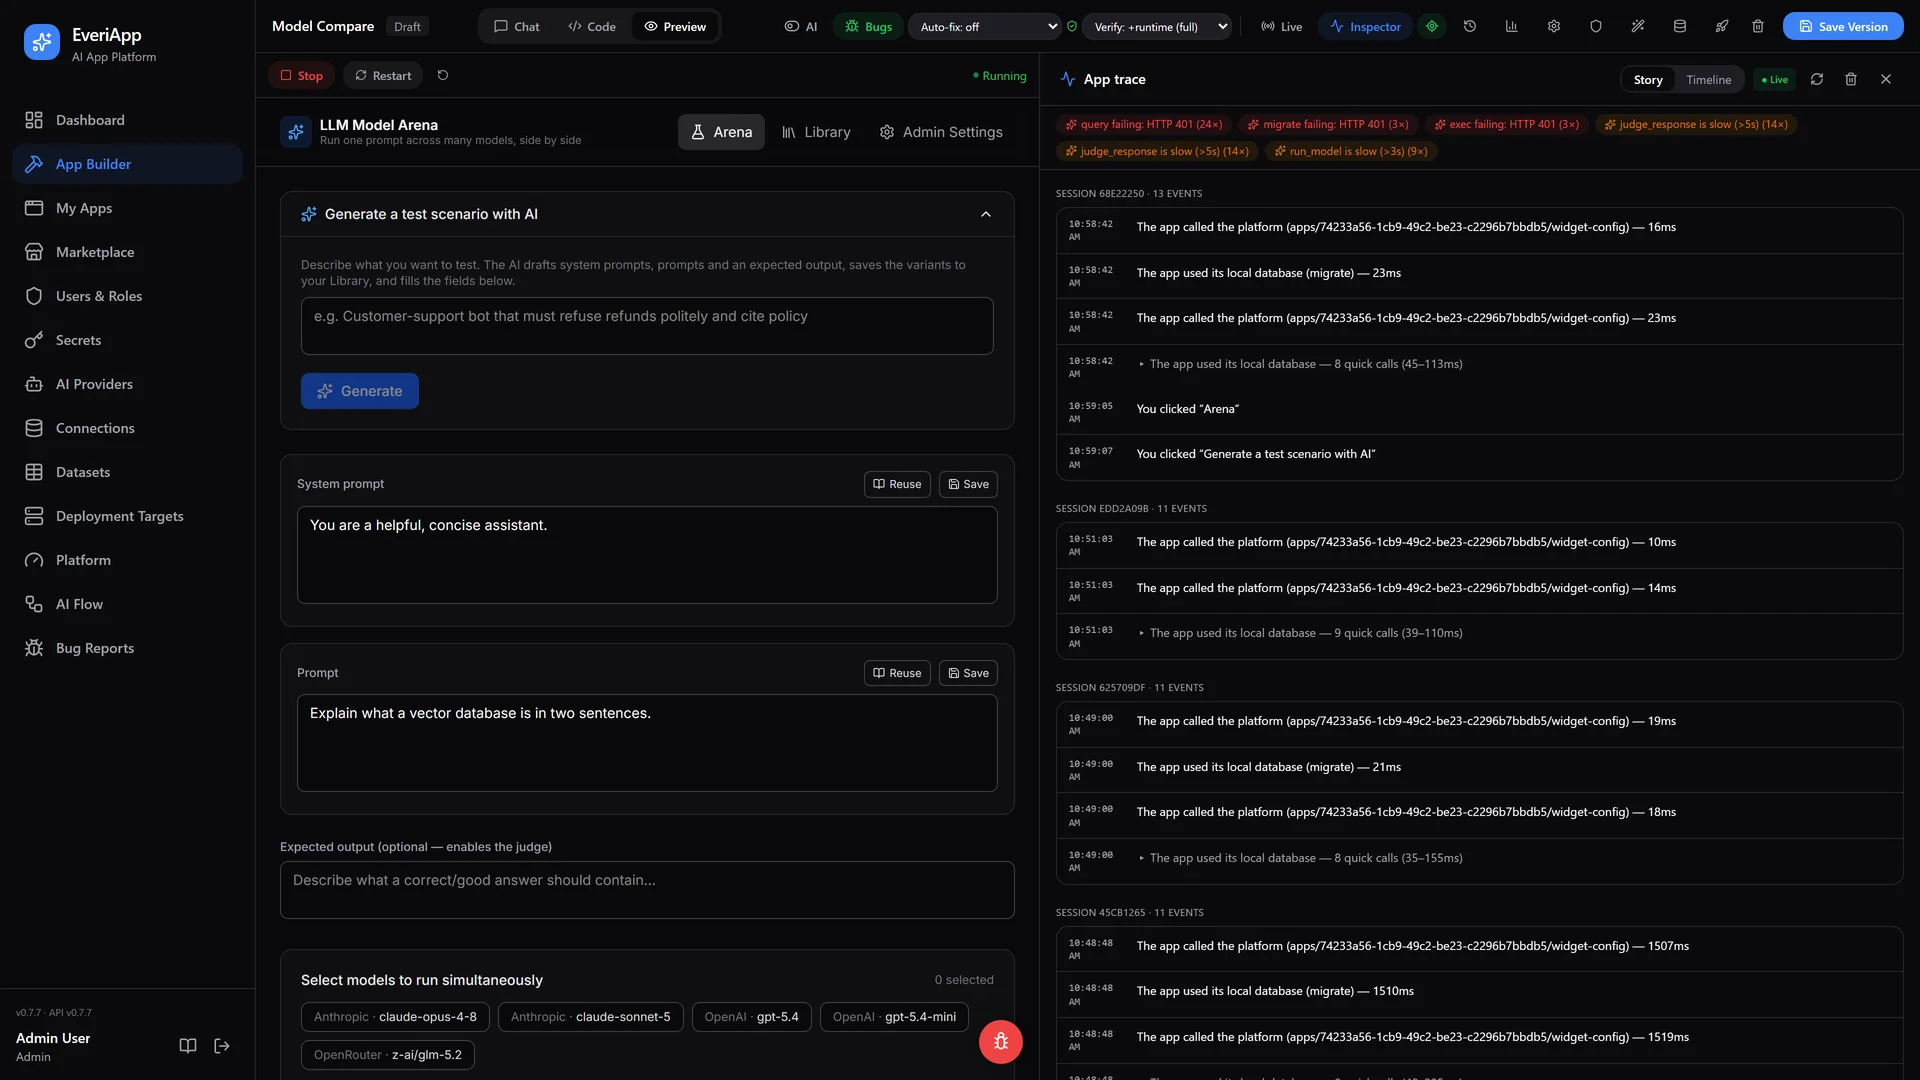1920x1080 pixels.
Task: Select the Anthropic claude-sonnet-5 model chip
Action: [591, 1017]
